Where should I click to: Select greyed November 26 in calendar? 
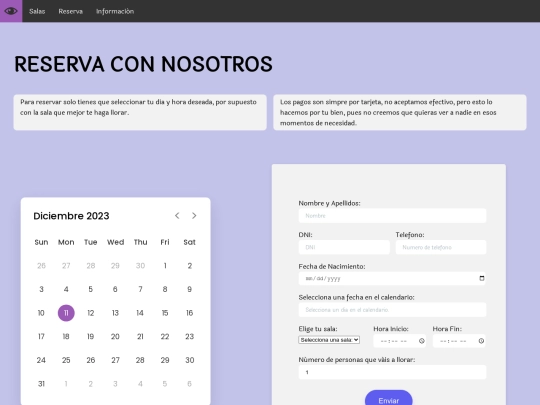41,266
